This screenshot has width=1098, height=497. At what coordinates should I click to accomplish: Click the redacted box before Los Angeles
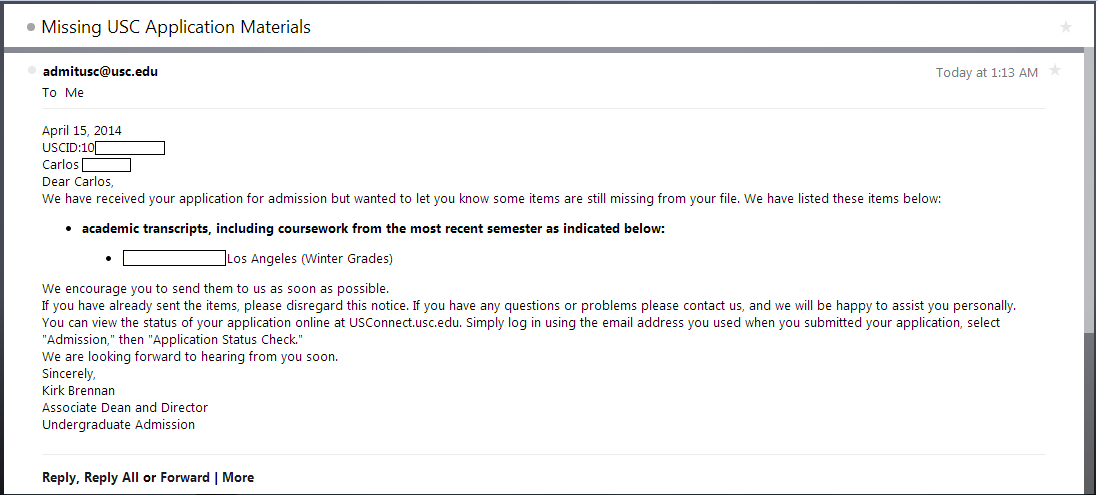174,258
